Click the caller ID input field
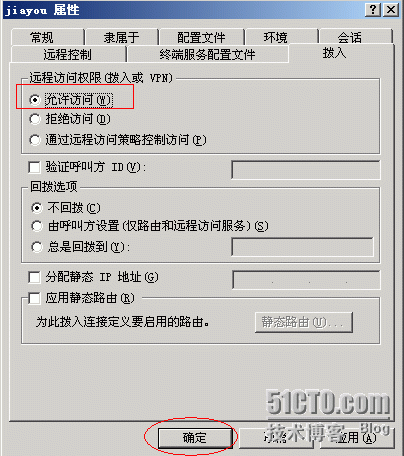This screenshot has height=456, width=404. (x=306, y=170)
